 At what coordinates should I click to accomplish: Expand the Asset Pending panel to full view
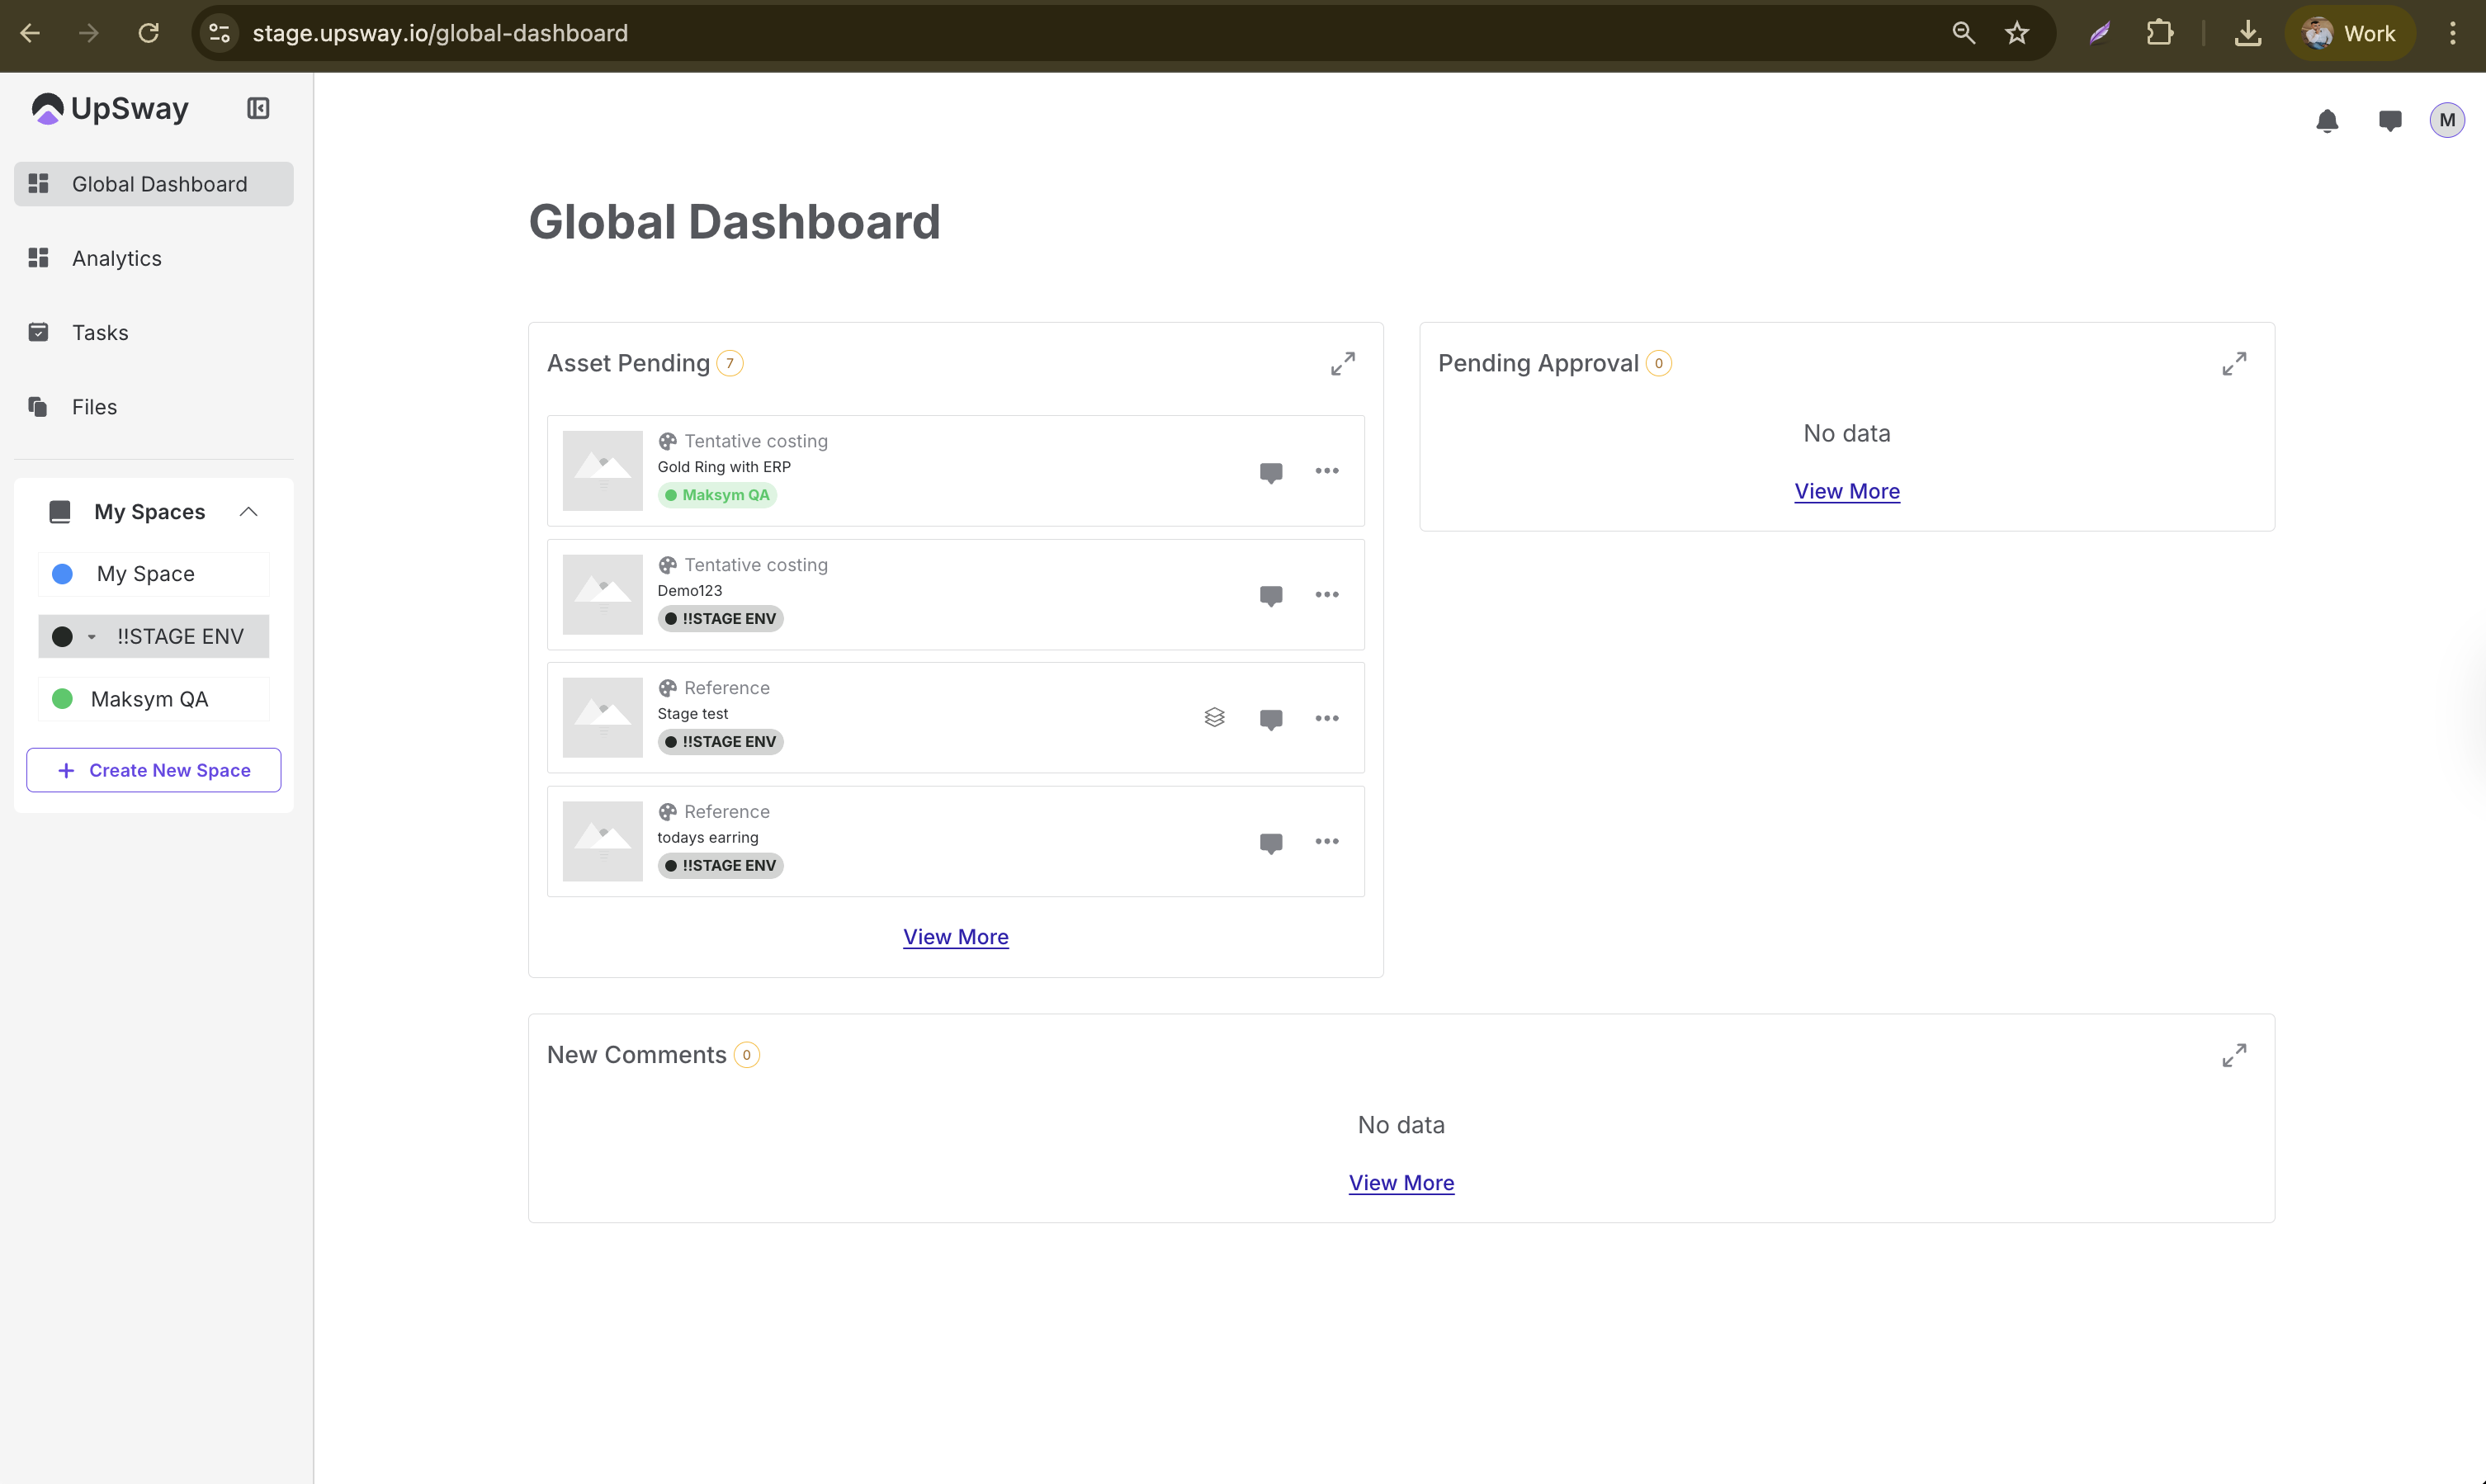(x=1342, y=363)
